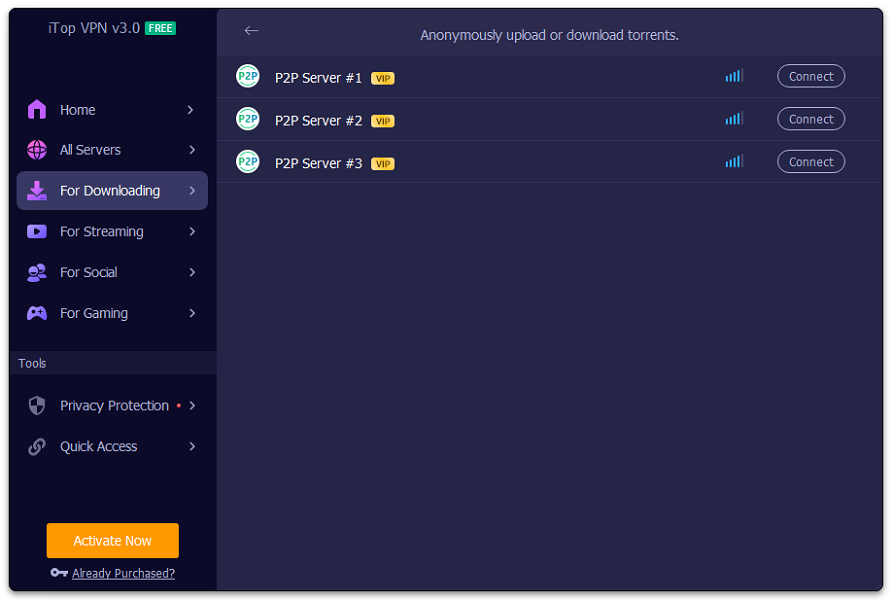The width and height of the screenshot is (892, 600).
Task: Expand the Home menu chevron
Action: [191, 110]
